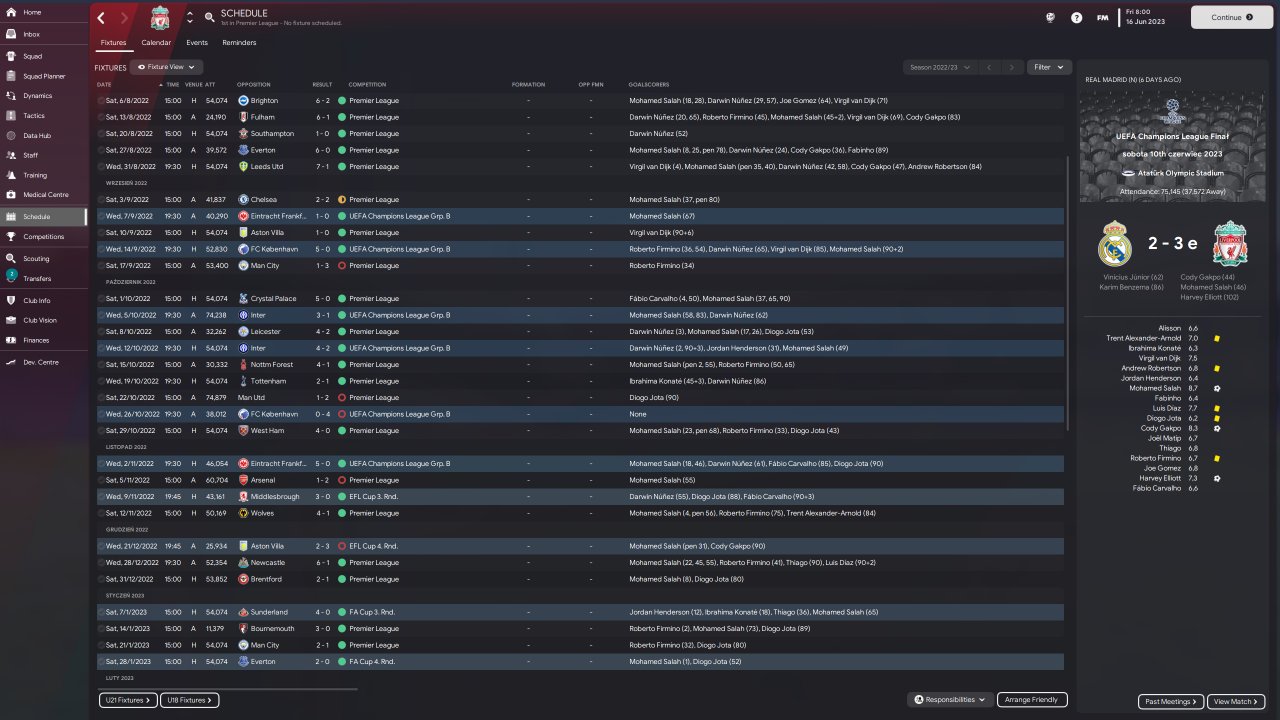Viewport: 1280px width, 720px height.
Task: Click the Liverpool club badge in header
Action: click(160, 18)
